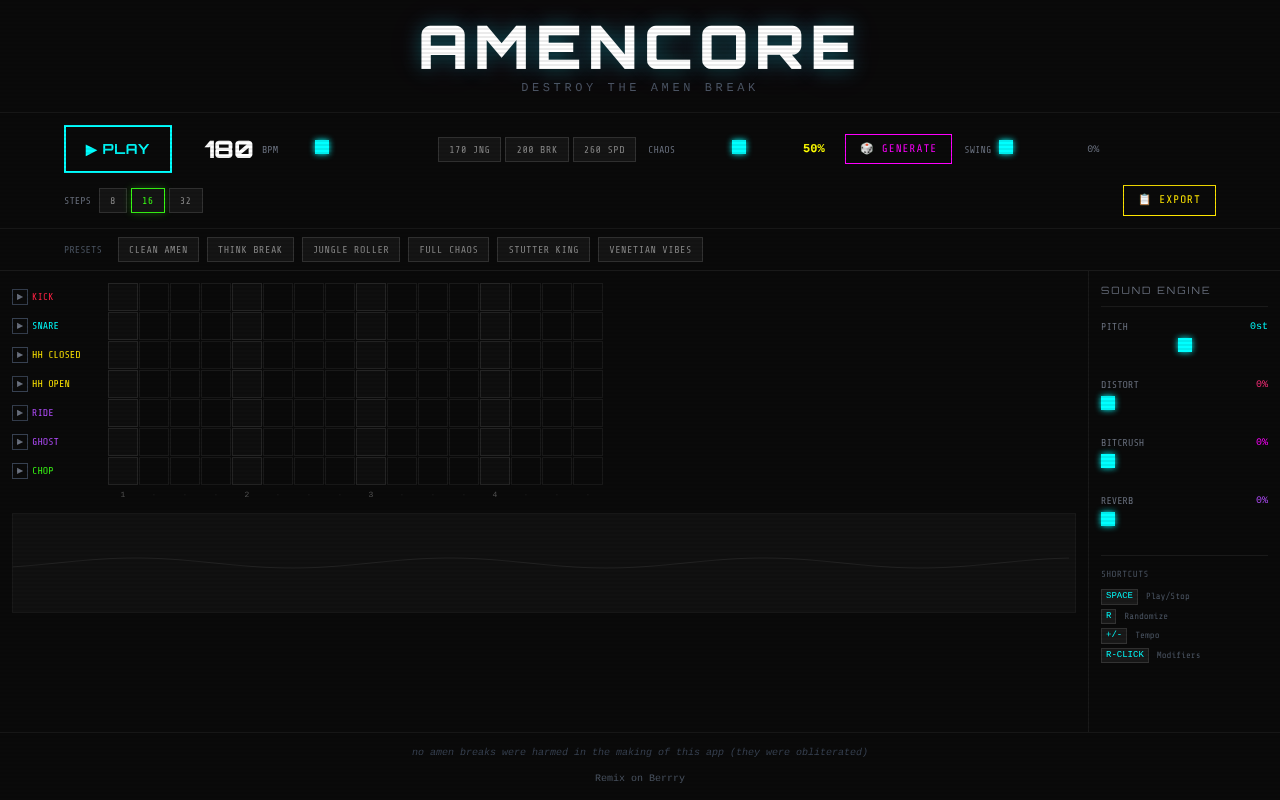Preview the HH CLOSED track sound
Image resolution: width=1280 pixels, height=800 pixels.
20,355
